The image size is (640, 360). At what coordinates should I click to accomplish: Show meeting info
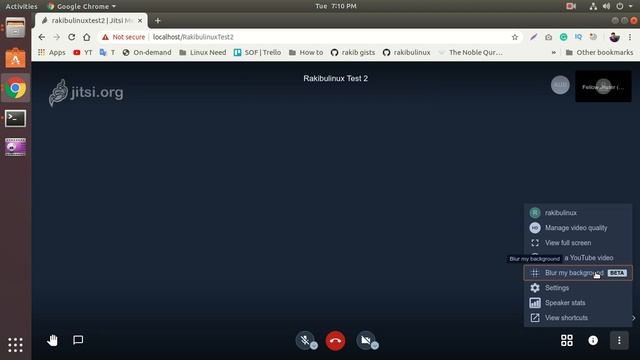pyautogui.click(x=593, y=340)
